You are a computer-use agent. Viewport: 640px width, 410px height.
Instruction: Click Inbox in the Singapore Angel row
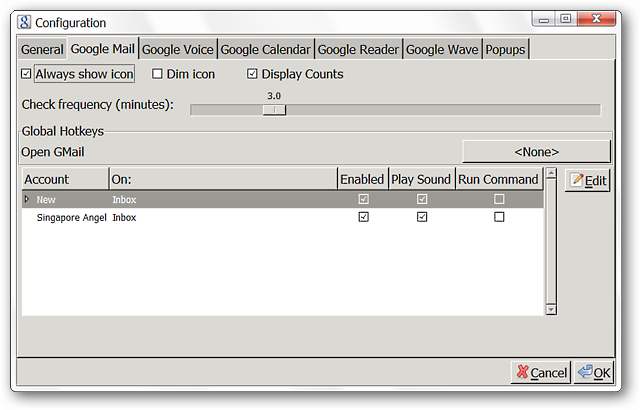click(x=124, y=217)
